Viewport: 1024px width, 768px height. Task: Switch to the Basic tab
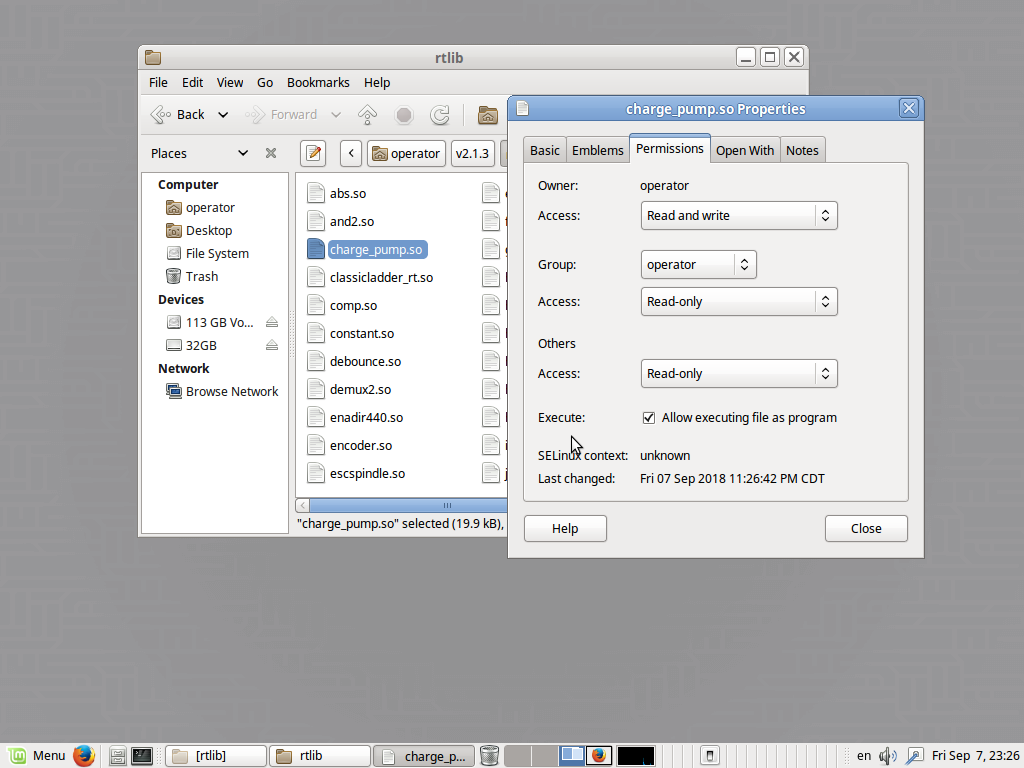pyautogui.click(x=545, y=150)
